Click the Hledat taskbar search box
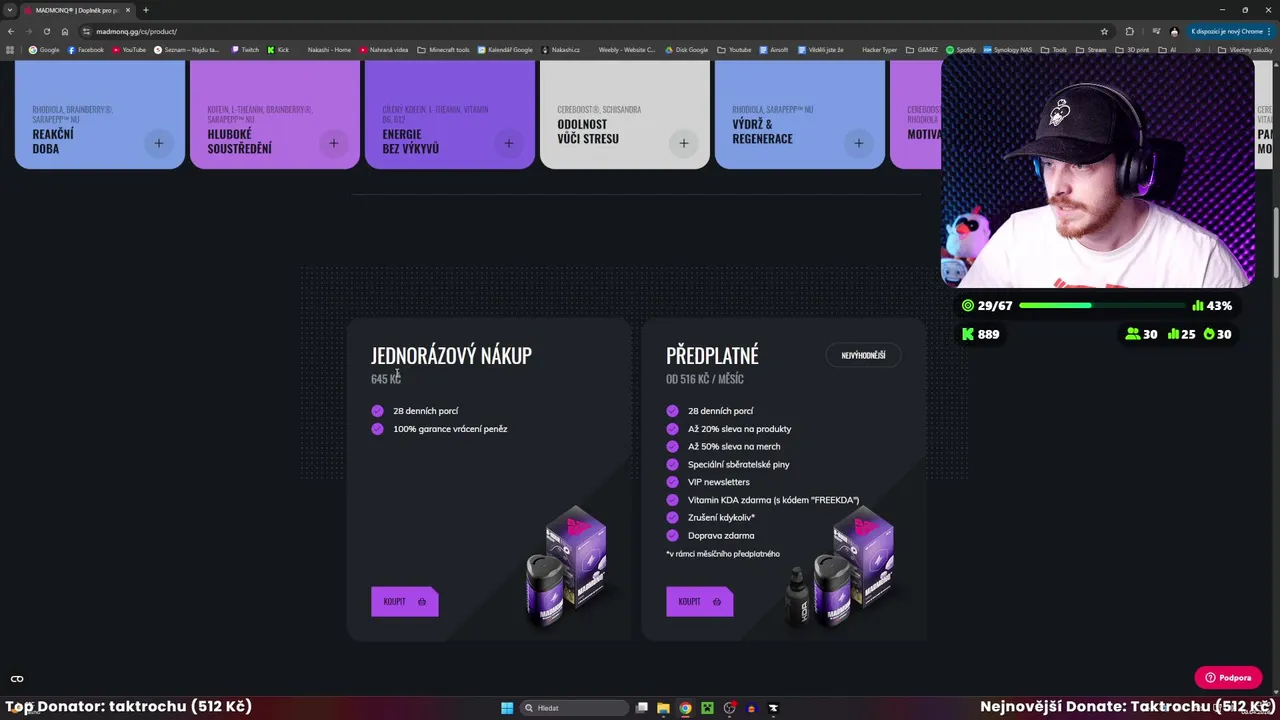This screenshot has width=1280, height=720. [576, 708]
